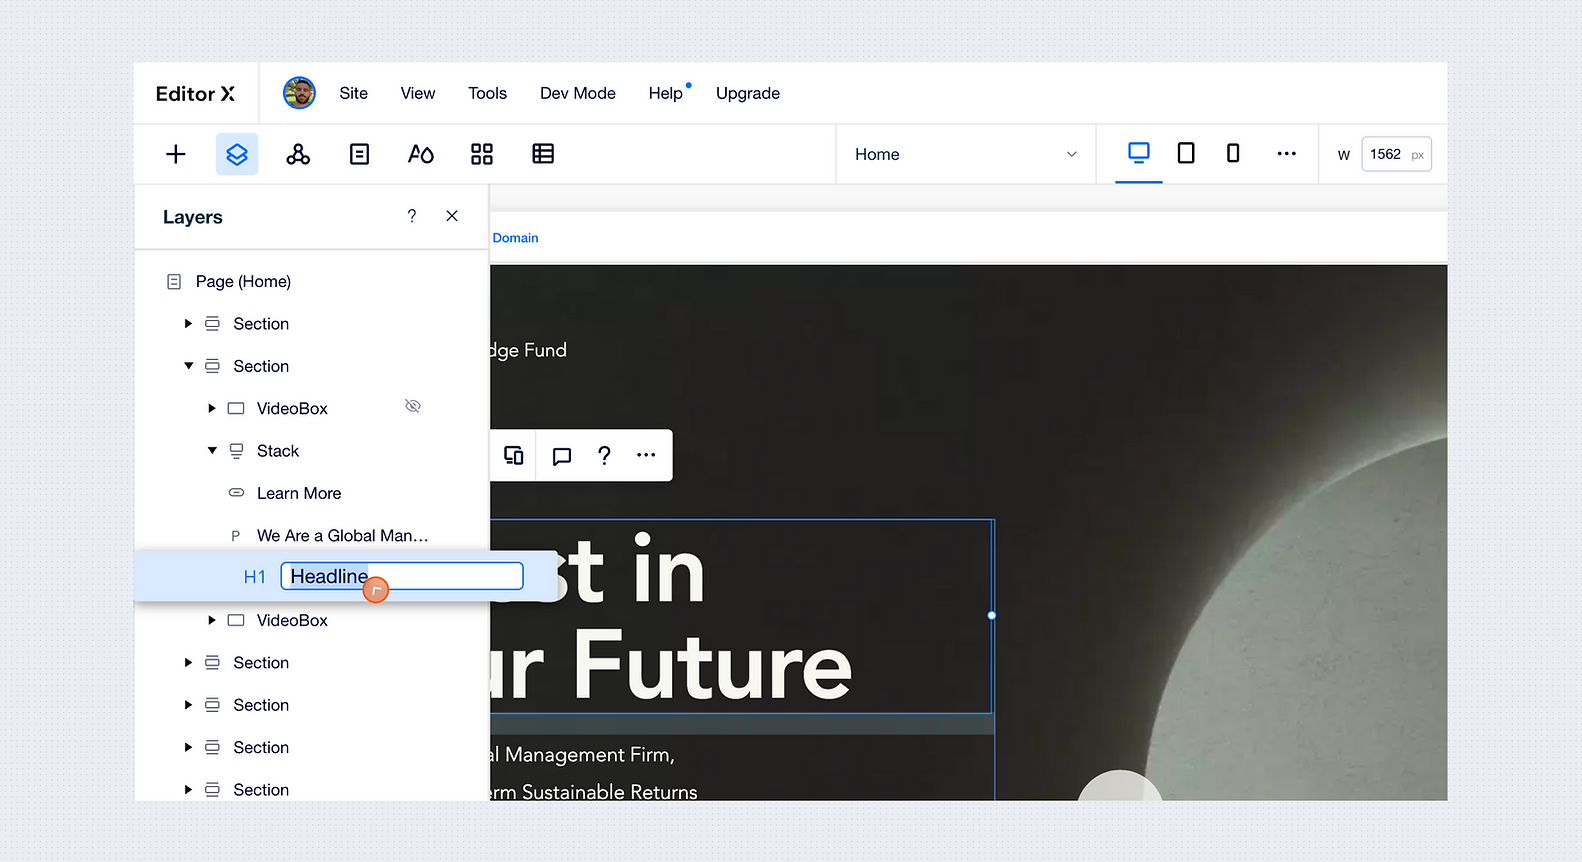Viewport: 1582px width, 862px height.
Task: Click the Page (Home) page icon
Action: tap(174, 282)
